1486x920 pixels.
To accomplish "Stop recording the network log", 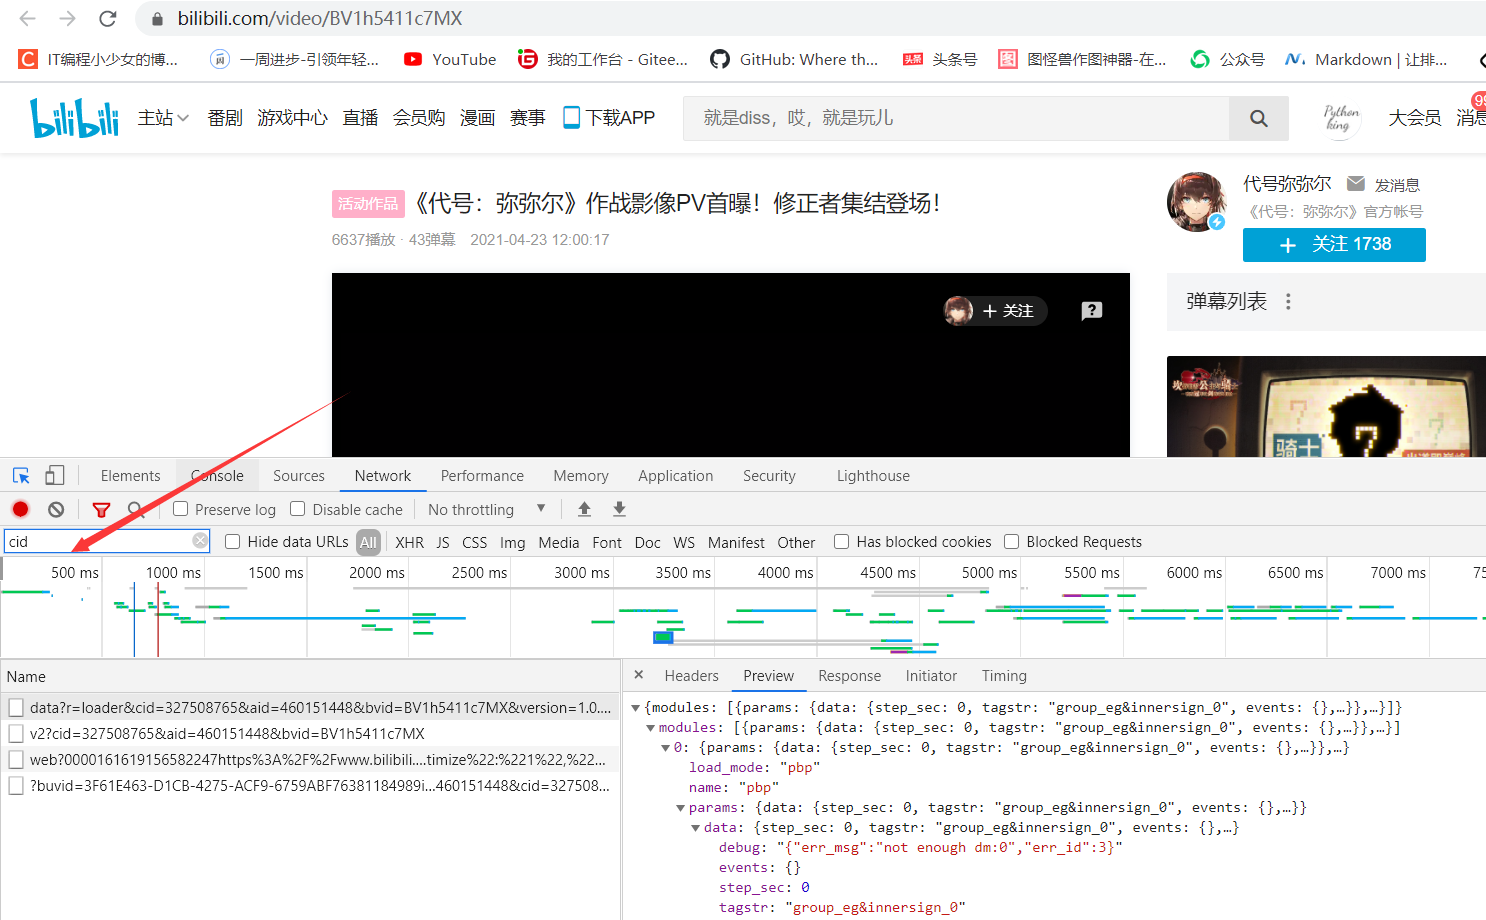I will coord(20,509).
